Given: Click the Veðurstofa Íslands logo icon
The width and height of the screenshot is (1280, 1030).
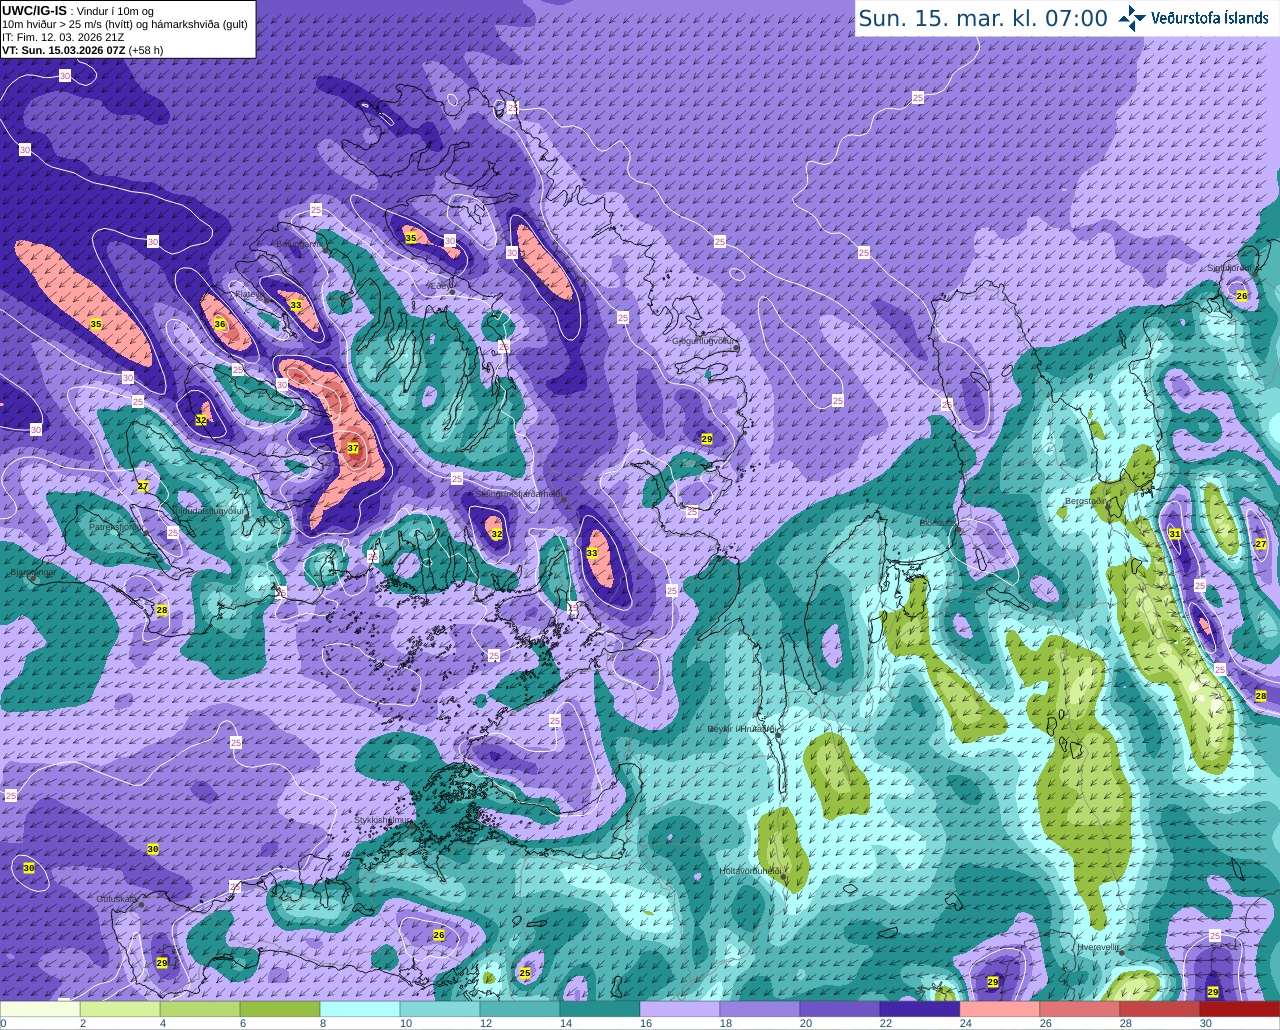Looking at the screenshot, I should (x=1132, y=18).
